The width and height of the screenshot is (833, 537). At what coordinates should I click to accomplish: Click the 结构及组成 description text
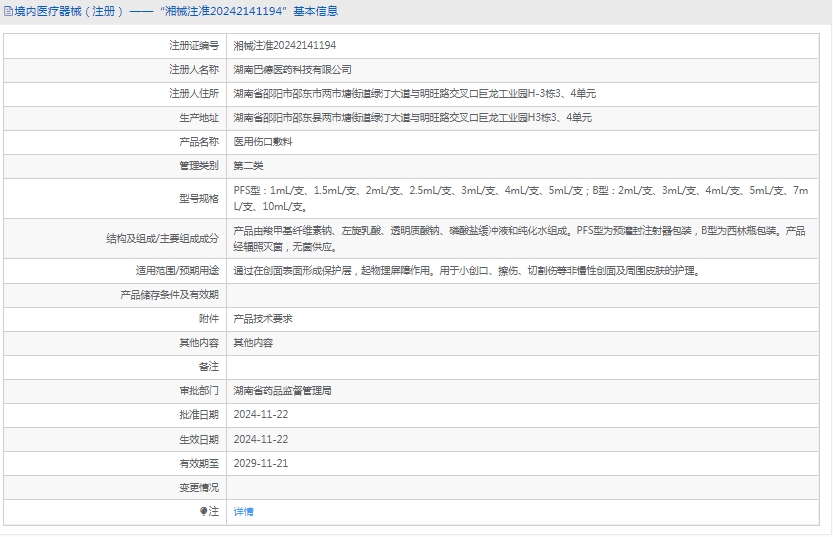519,238
